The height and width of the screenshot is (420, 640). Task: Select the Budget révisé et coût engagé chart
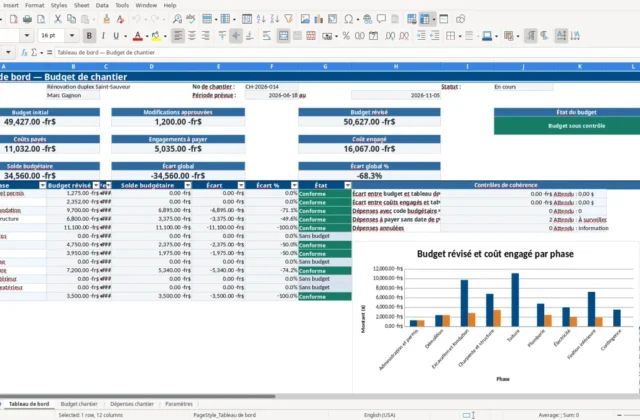tap(496, 316)
